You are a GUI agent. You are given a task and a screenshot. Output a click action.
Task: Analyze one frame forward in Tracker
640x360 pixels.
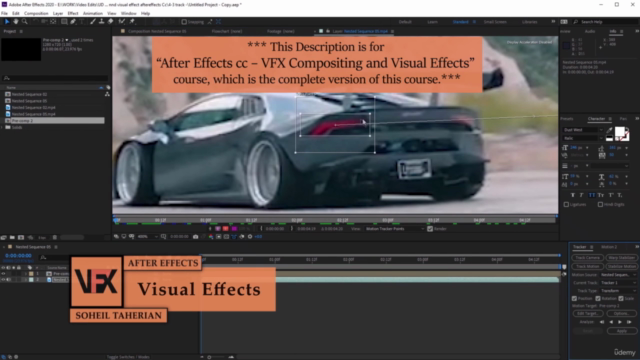pyautogui.click(x=629, y=322)
